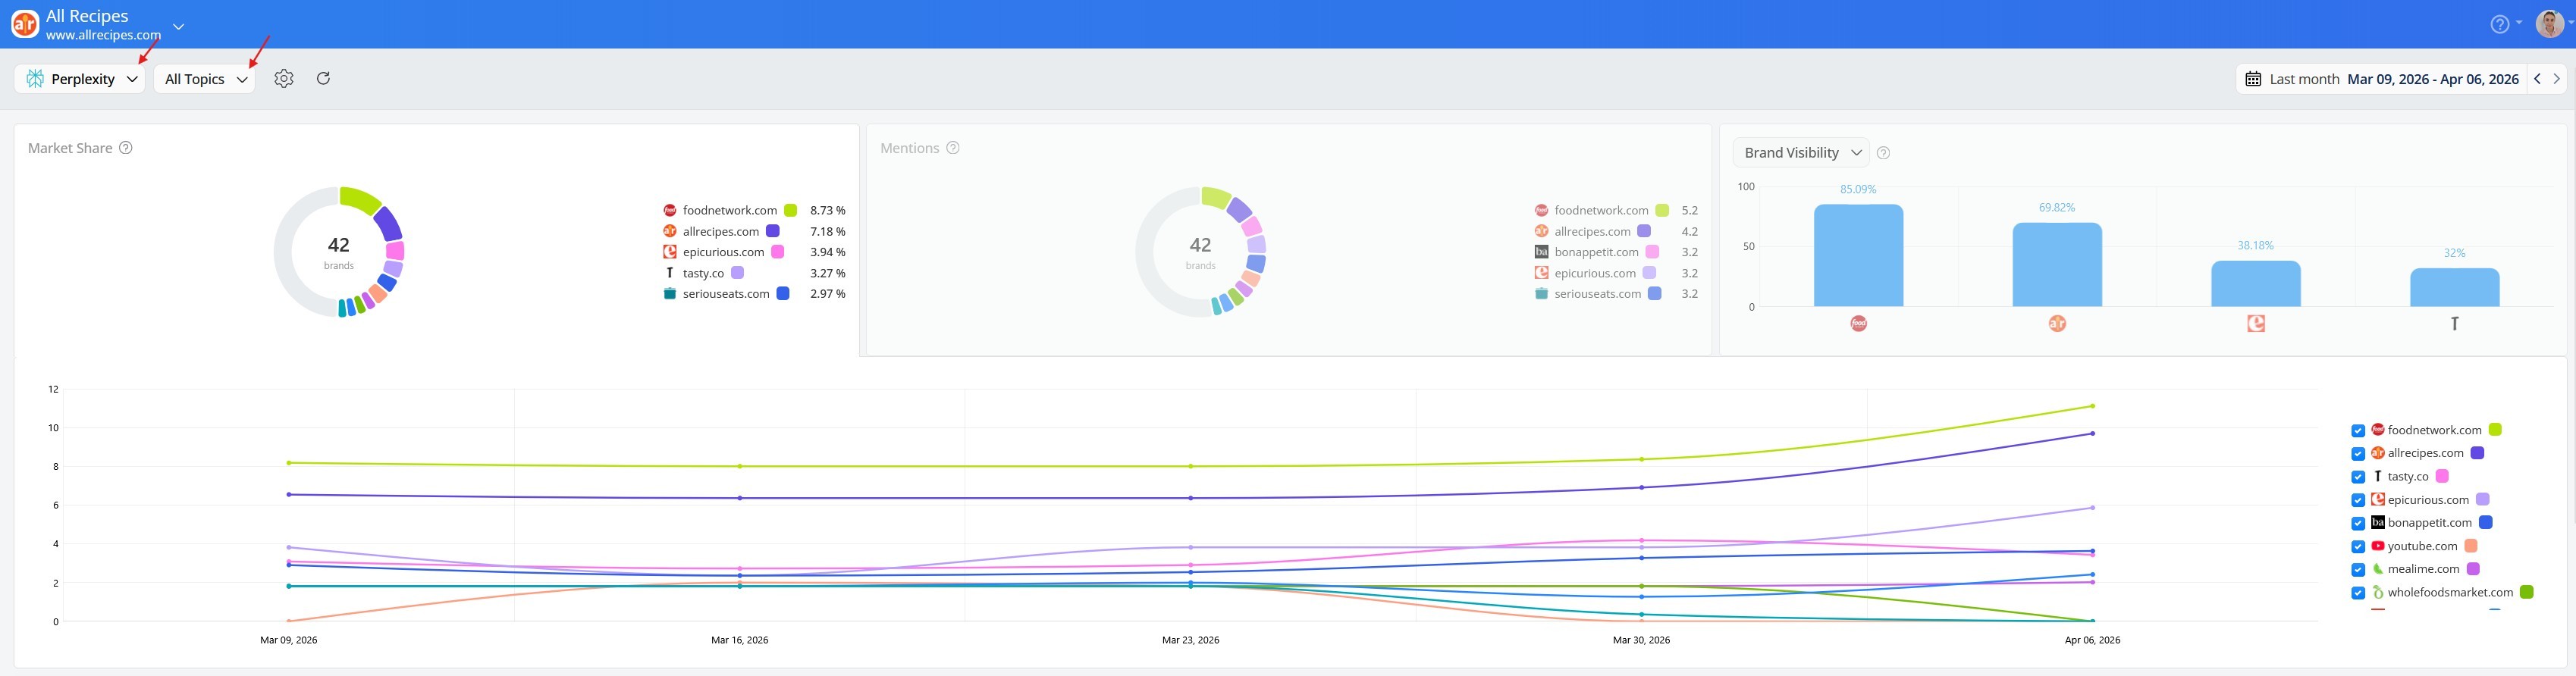Click the Mar 23, 2026 axis label

(x=1190, y=640)
